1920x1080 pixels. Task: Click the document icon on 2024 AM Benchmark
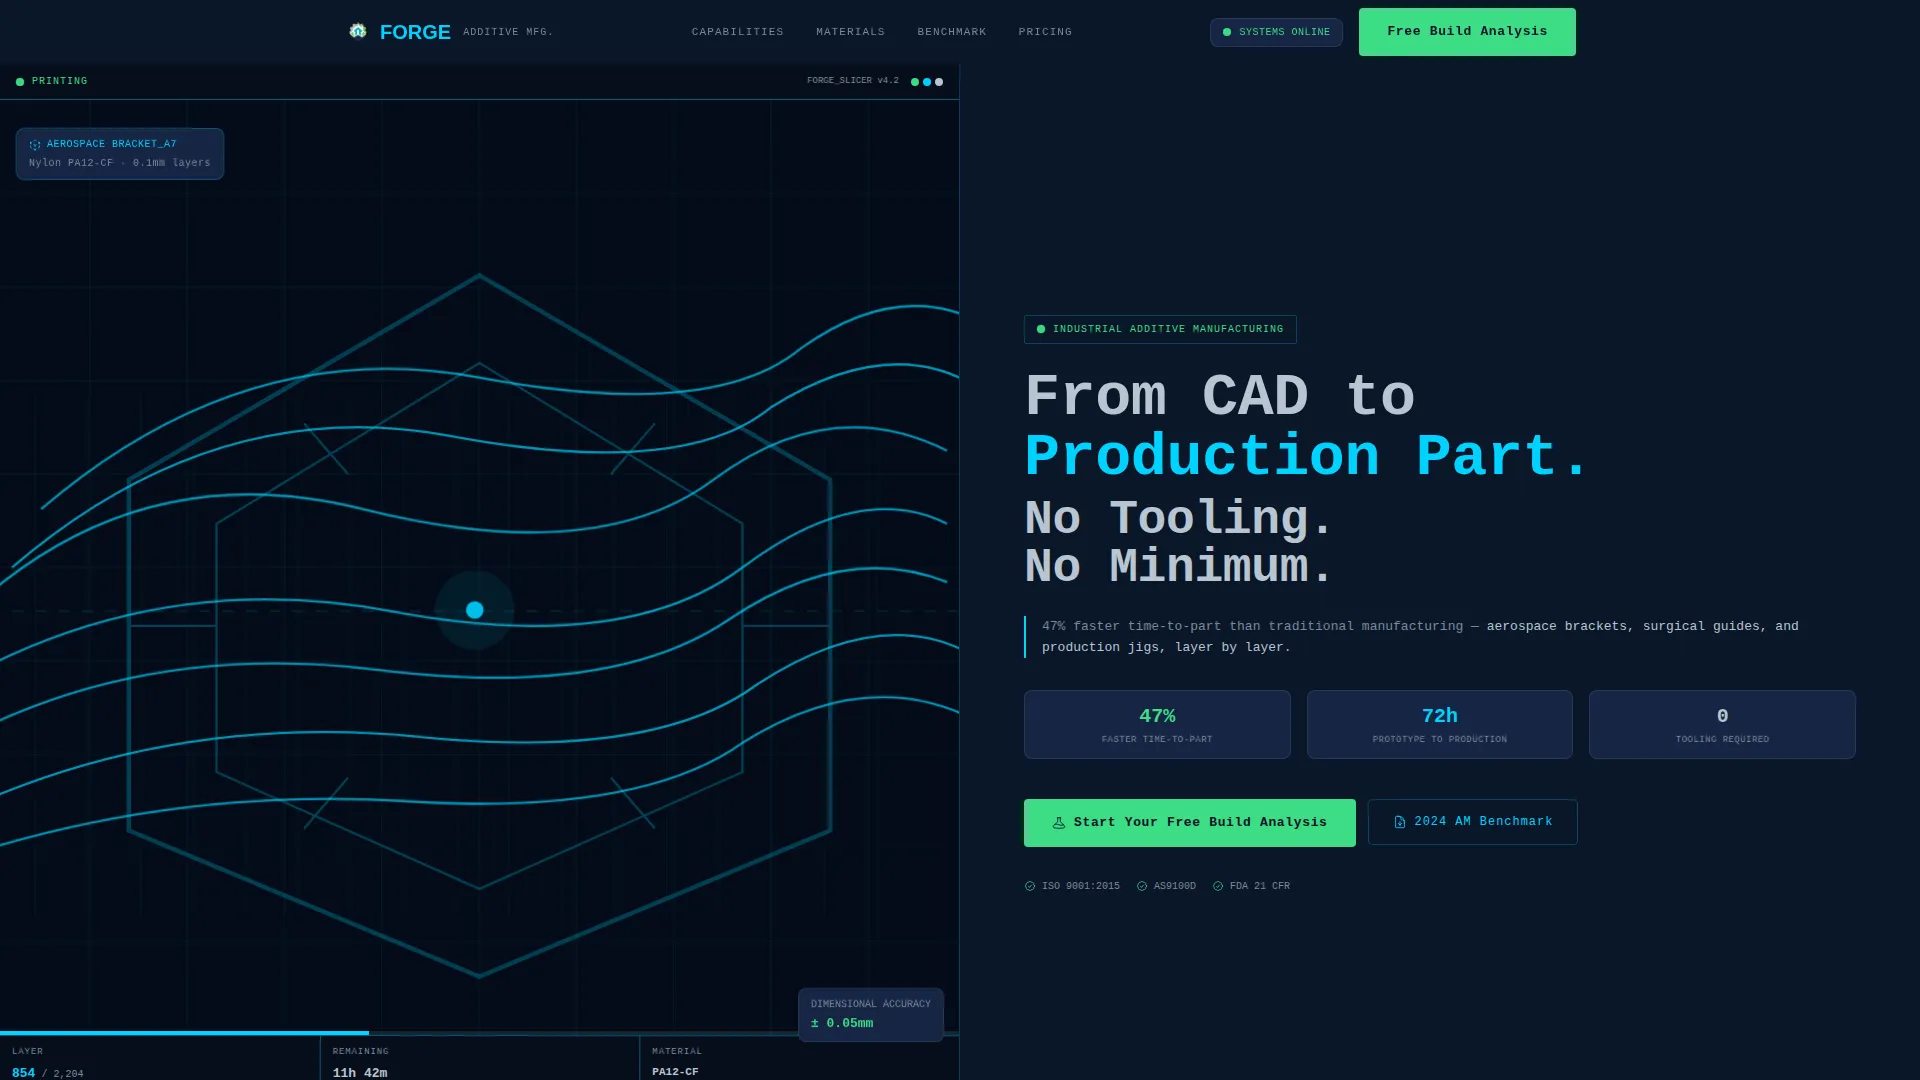pos(1400,822)
